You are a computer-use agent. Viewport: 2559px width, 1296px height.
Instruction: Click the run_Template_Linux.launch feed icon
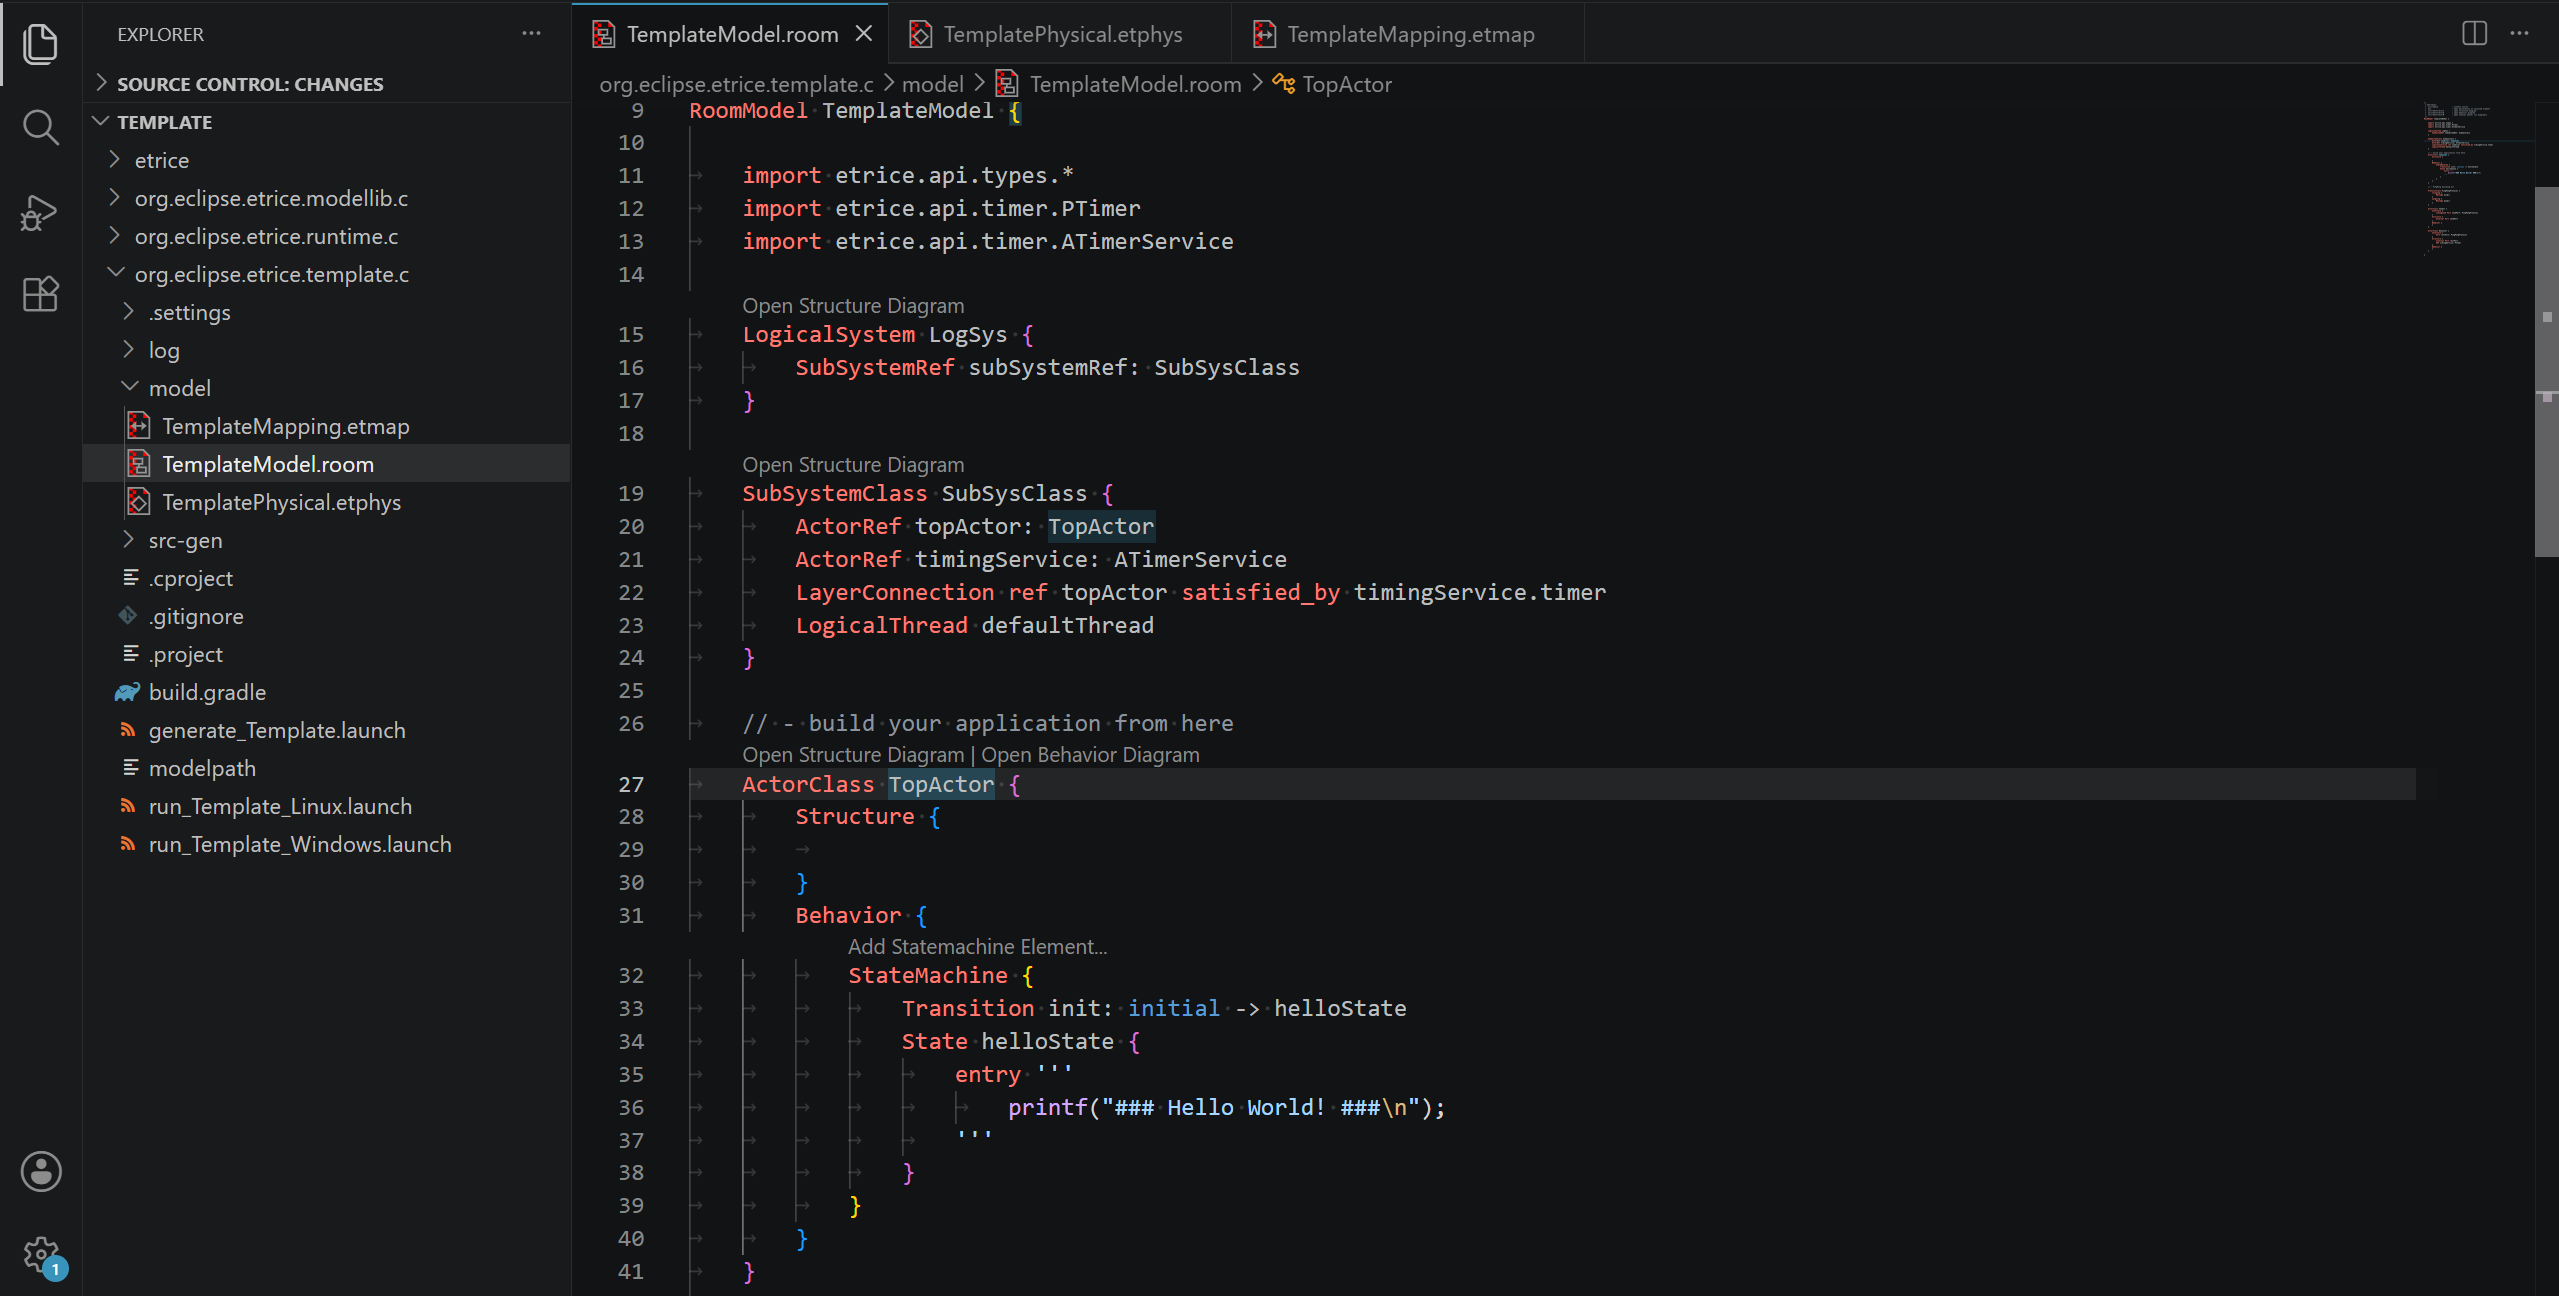click(x=127, y=806)
